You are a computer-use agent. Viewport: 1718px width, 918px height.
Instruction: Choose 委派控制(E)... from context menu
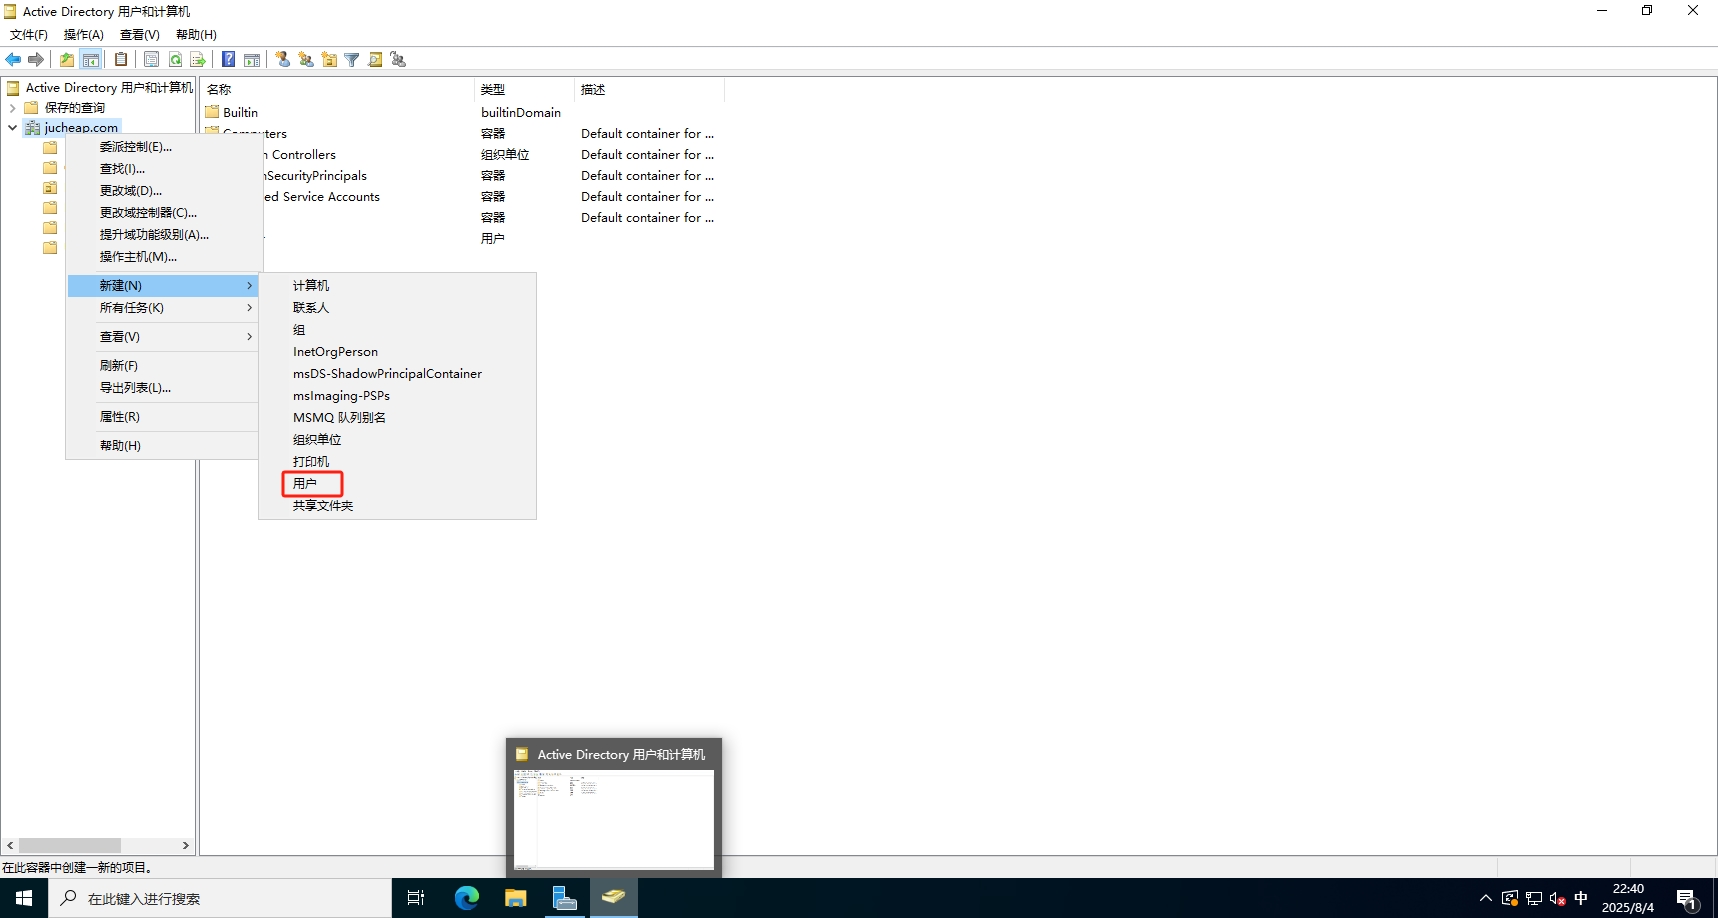[x=164, y=147]
